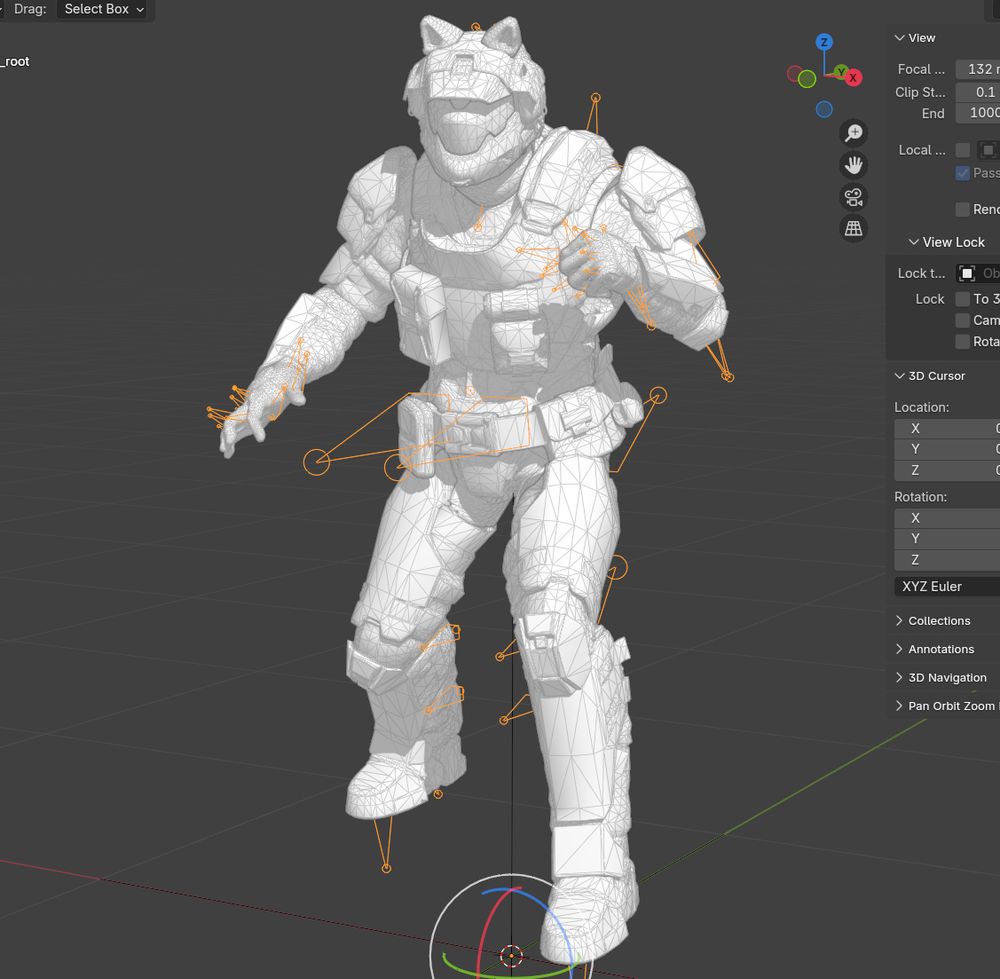The height and width of the screenshot is (979, 1000).
Task: Click the zoom magnifier viewport icon
Action: 853,133
